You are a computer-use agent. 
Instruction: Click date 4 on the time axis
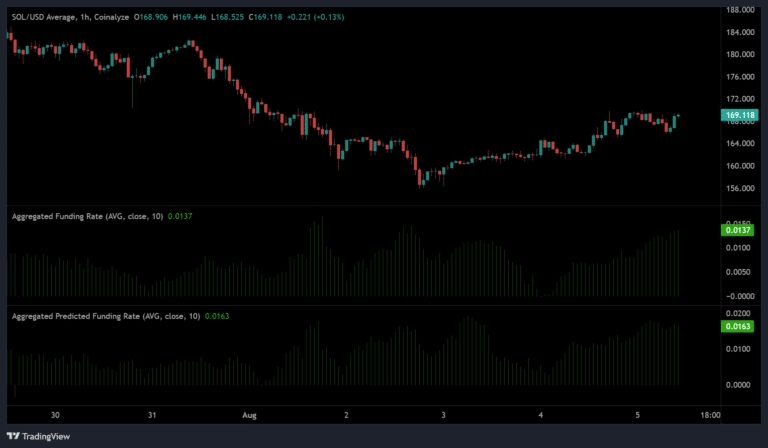click(541, 413)
